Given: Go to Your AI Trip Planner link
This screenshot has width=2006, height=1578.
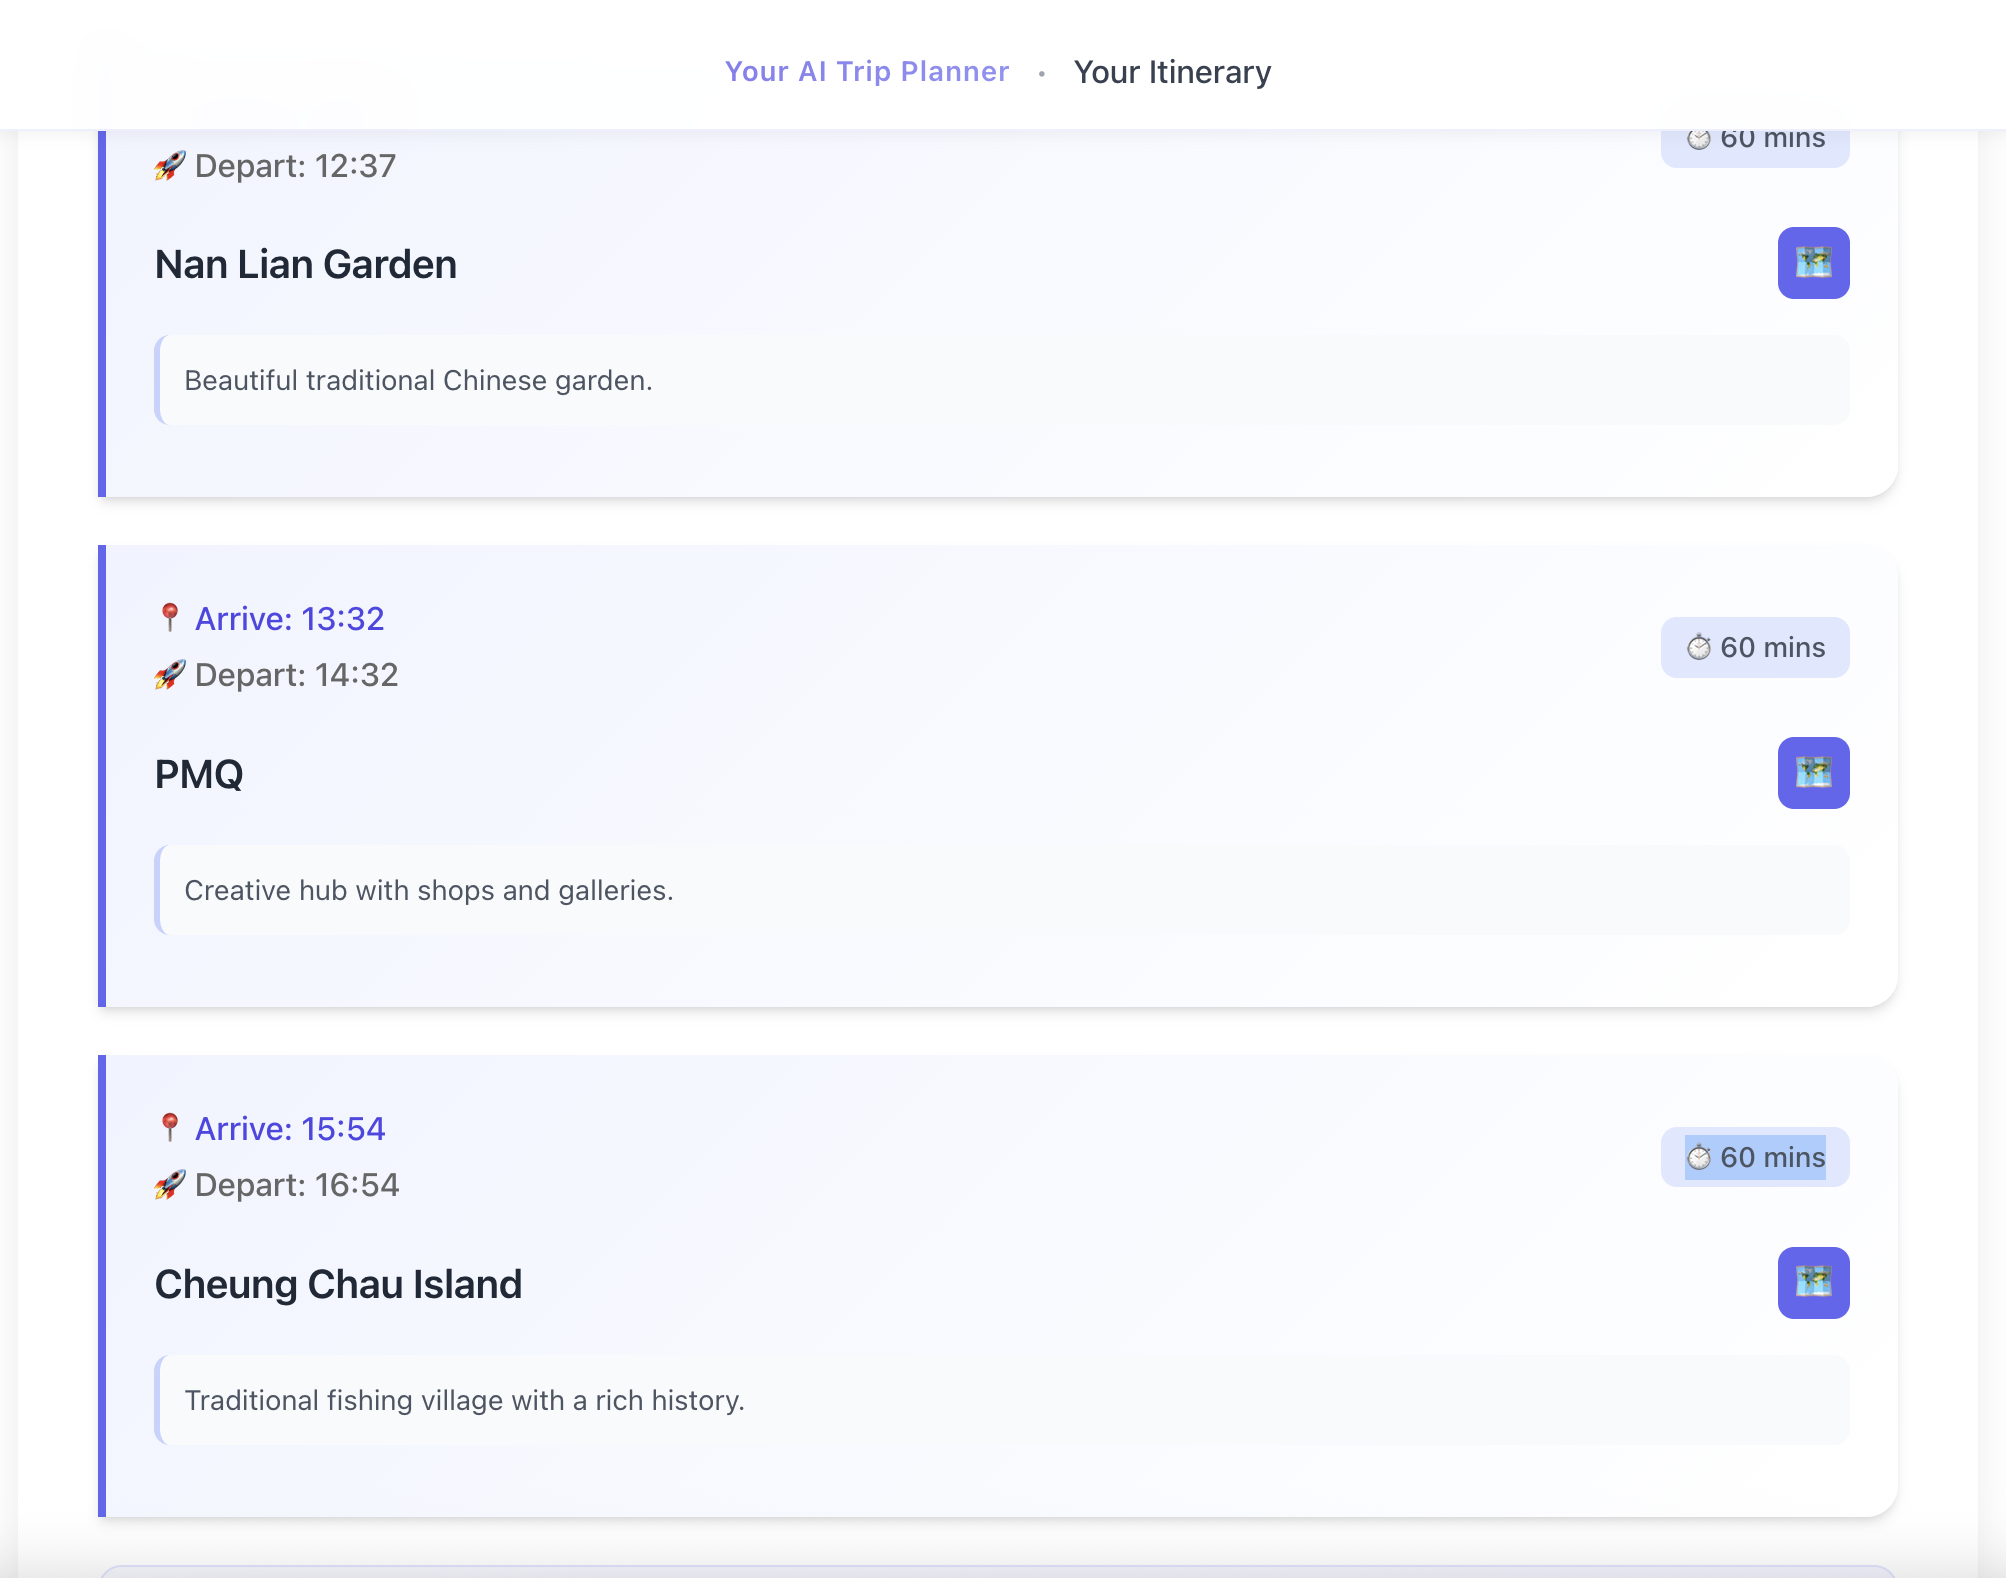Looking at the screenshot, I should [867, 72].
